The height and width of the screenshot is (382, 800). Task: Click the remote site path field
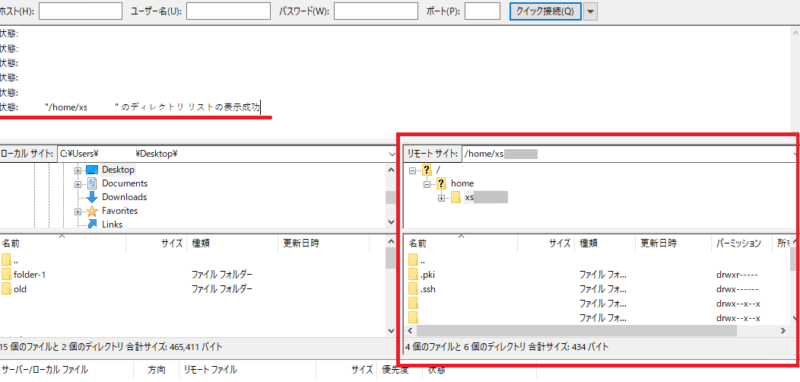(x=628, y=154)
